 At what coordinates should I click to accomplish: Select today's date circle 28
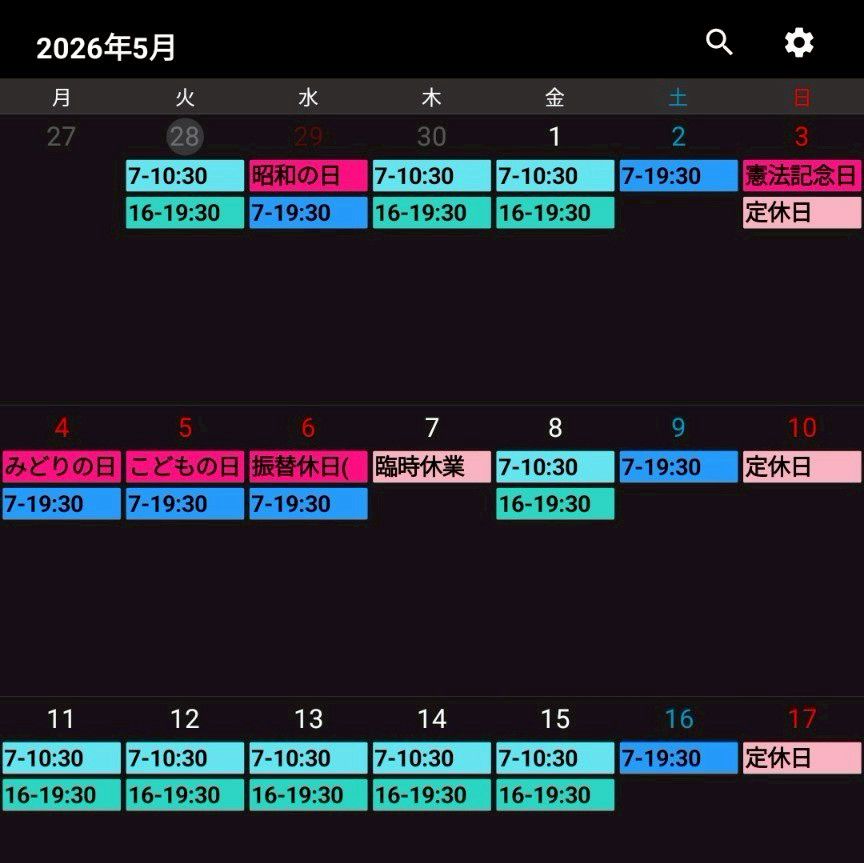click(x=185, y=135)
